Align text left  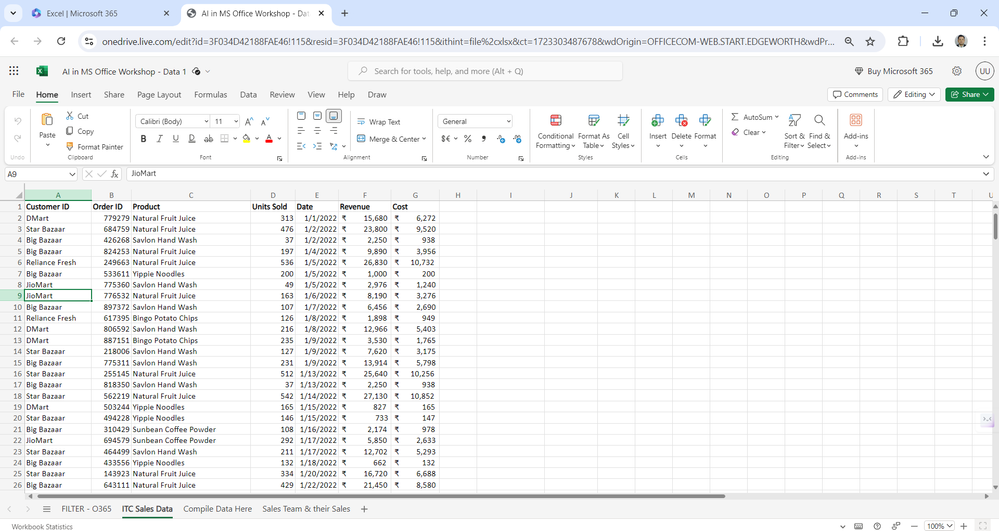301,130
